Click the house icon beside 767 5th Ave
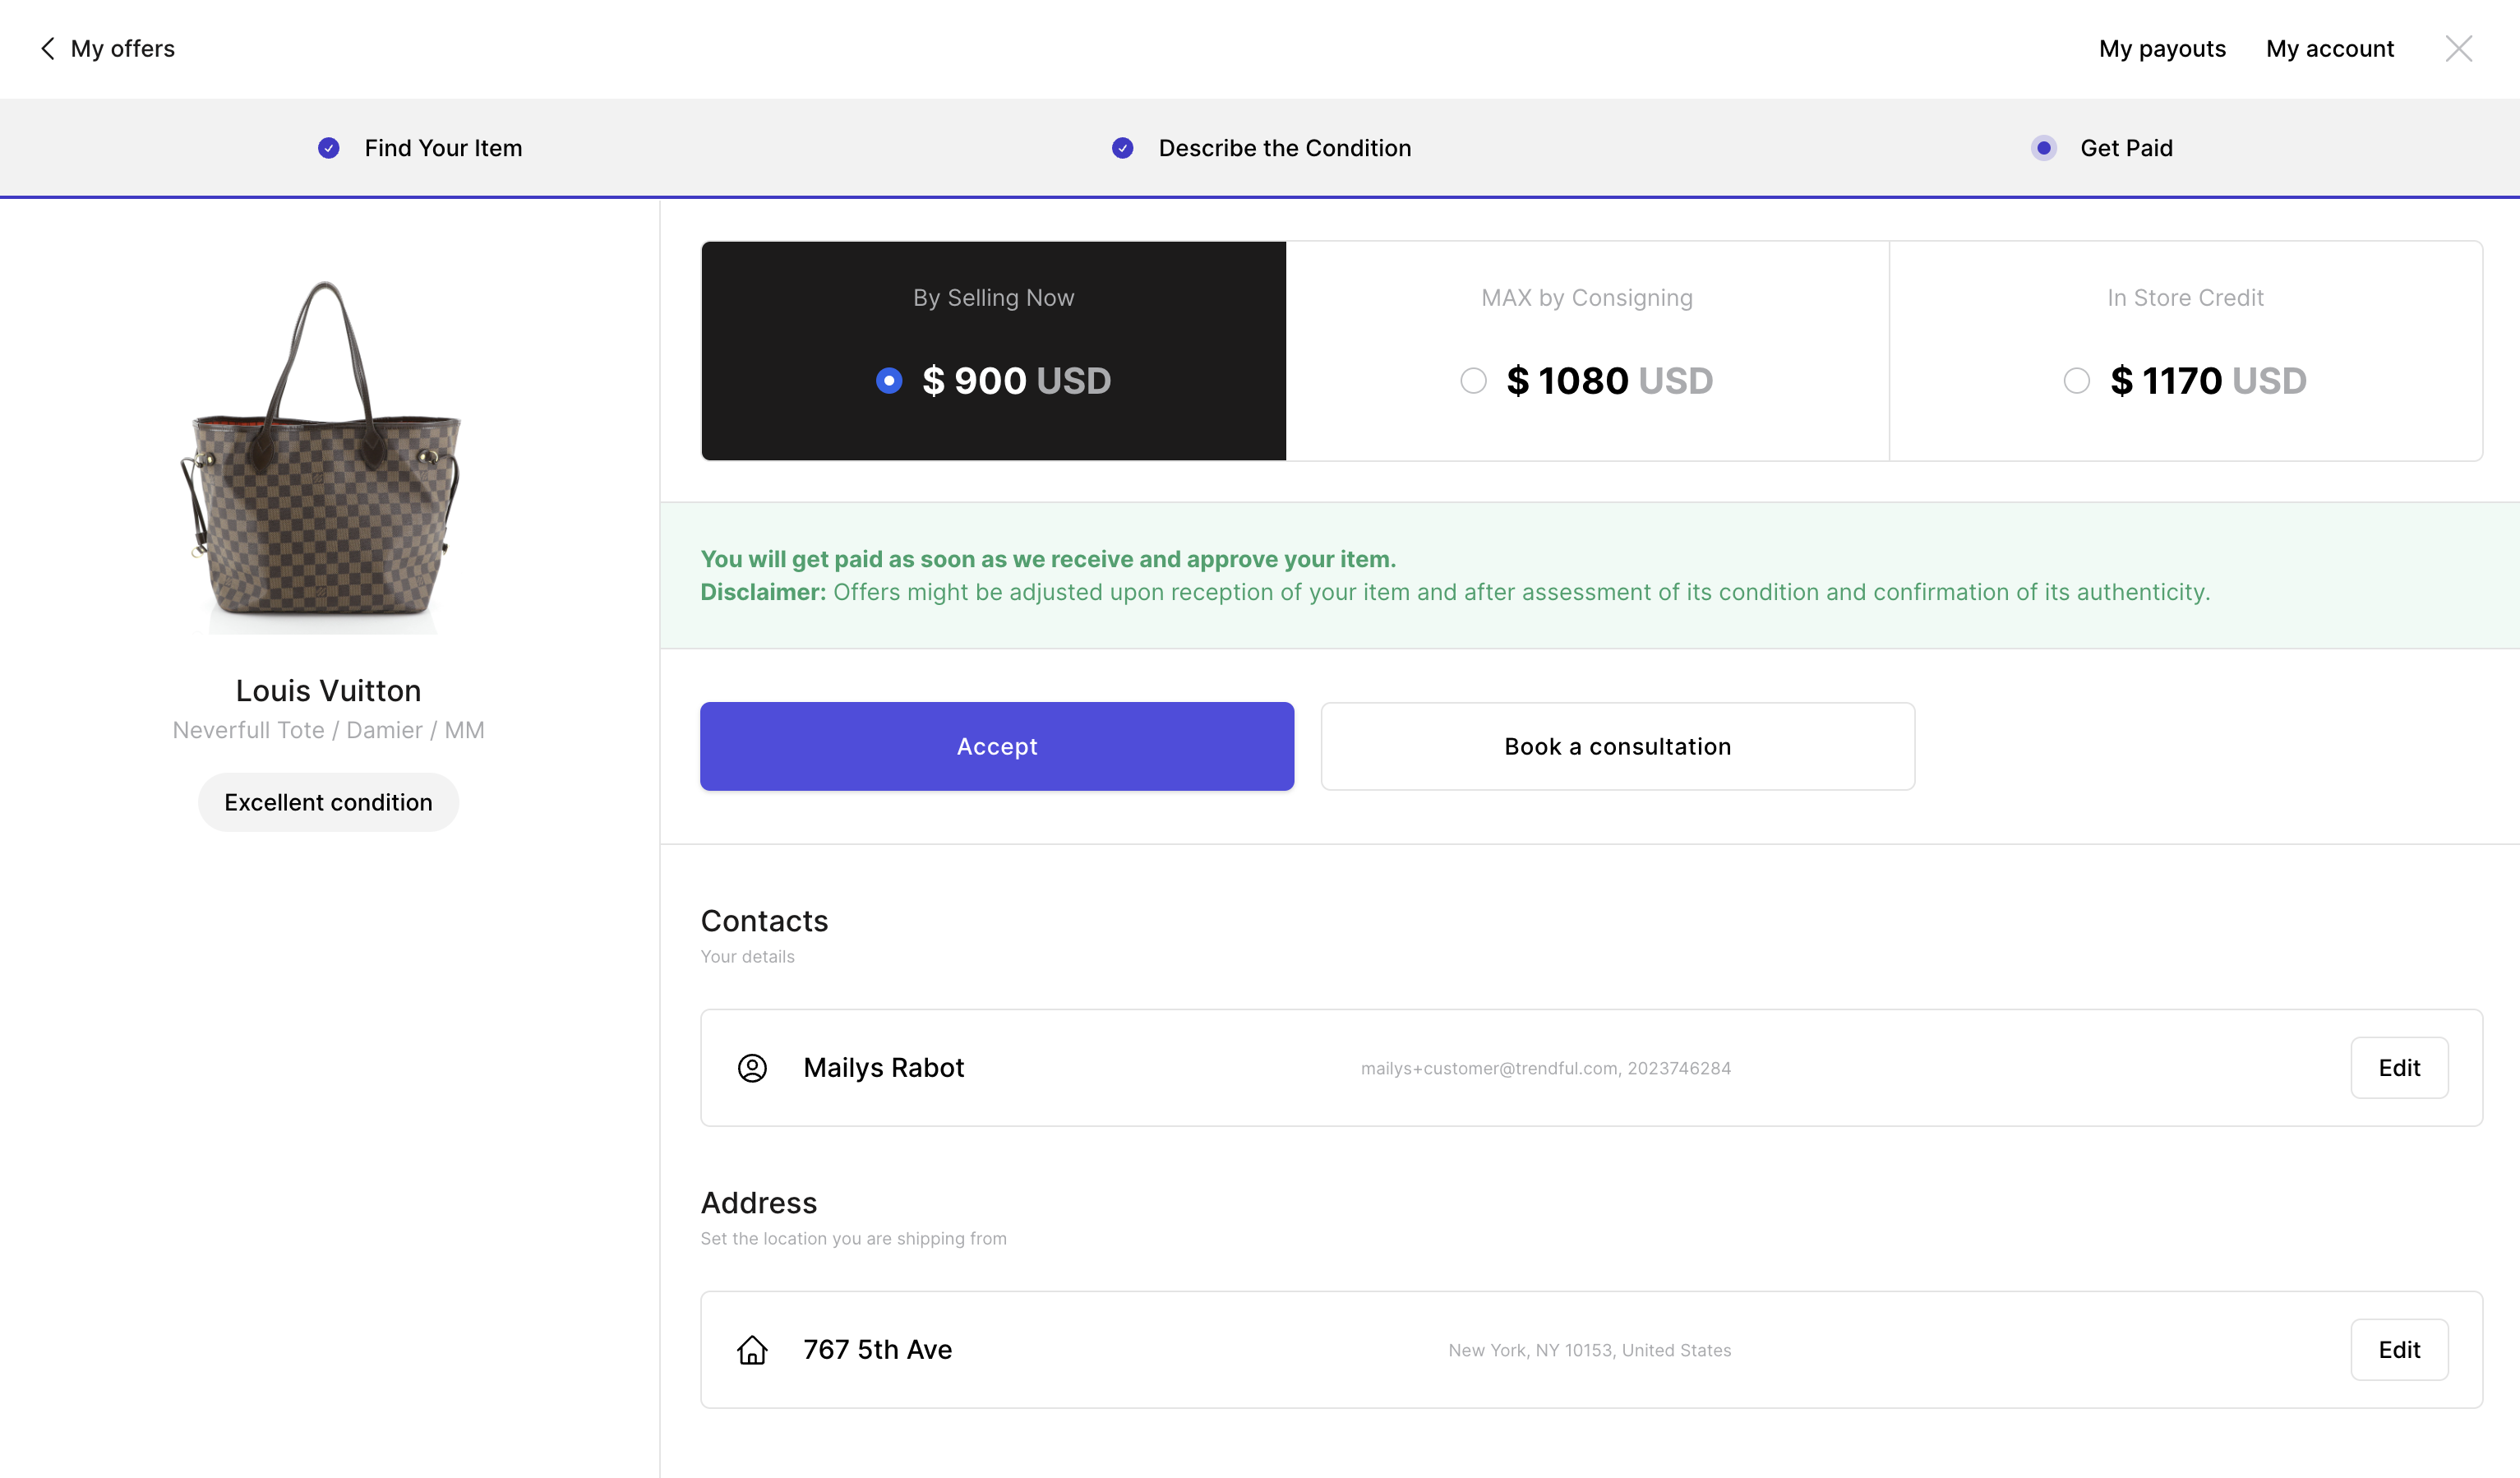This screenshot has width=2520, height=1478. [x=752, y=1350]
